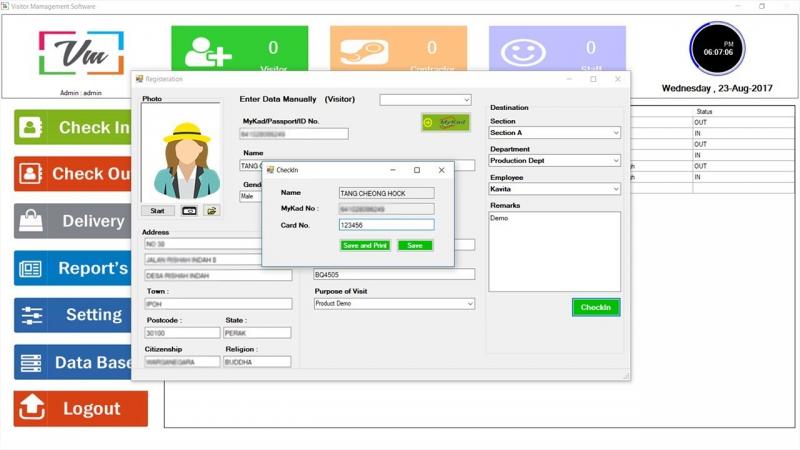Viewport: 800px width, 450px height.
Task: Click the Report's newspaper icon
Action: click(x=31, y=268)
